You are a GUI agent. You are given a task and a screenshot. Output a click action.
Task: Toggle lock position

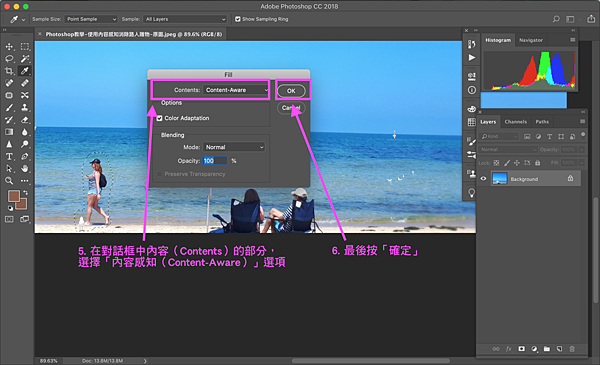[517, 163]
